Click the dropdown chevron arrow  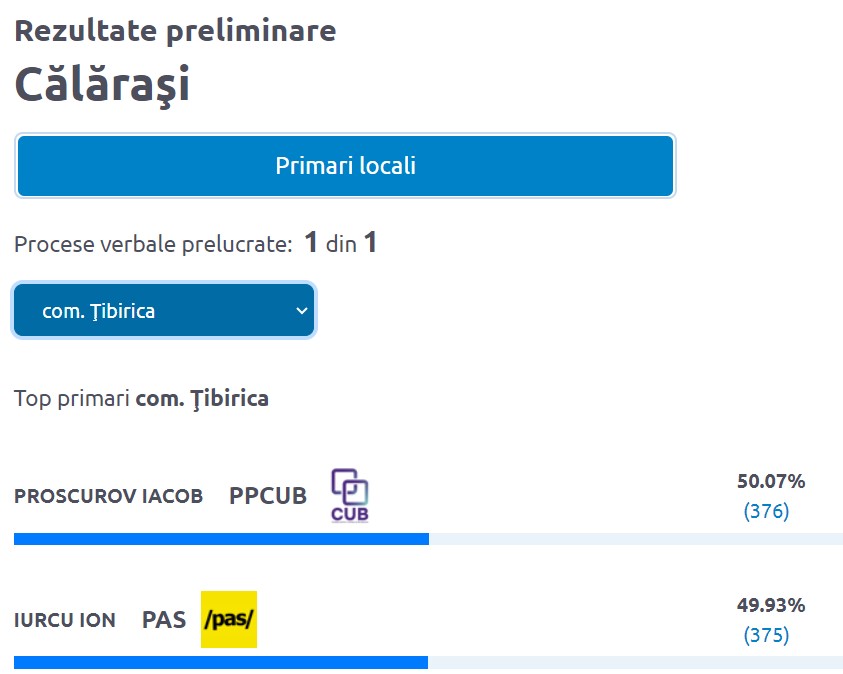[302, 311]
